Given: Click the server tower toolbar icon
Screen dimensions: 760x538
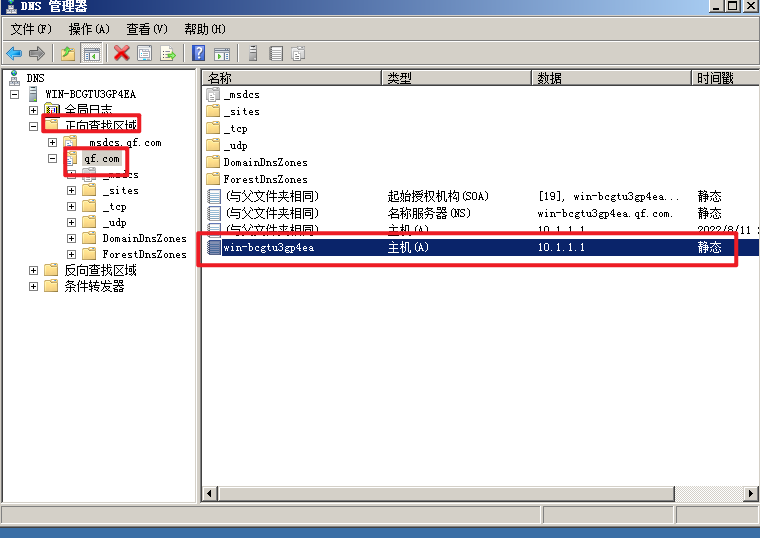Looking at the screenshot, I should coord(253,53).
